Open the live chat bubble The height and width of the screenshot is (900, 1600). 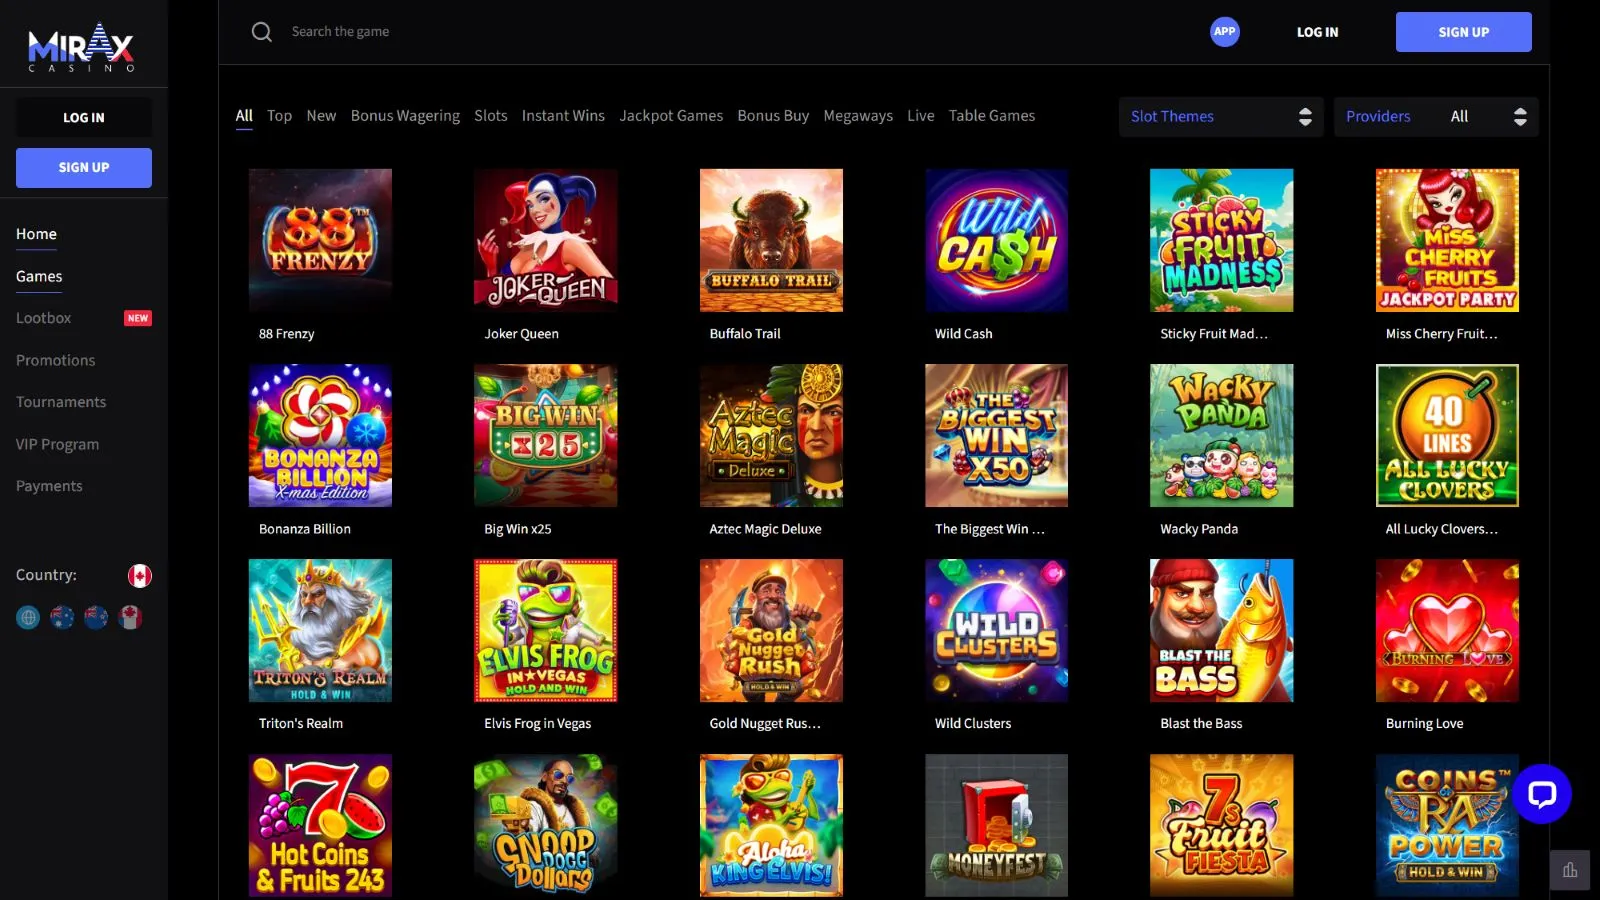click(x=1541, y=794)
